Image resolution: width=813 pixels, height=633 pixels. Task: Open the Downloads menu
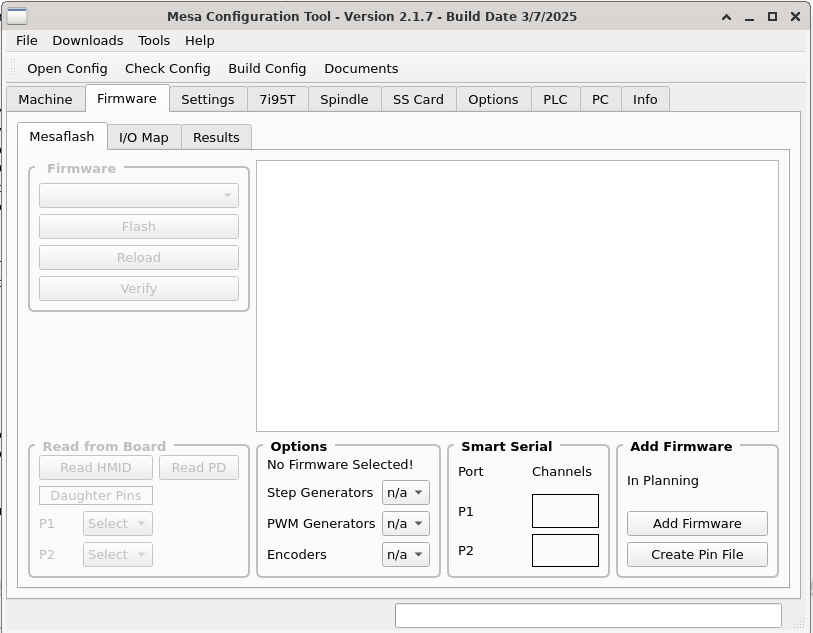pyautogui.click(x=88, y=40)
